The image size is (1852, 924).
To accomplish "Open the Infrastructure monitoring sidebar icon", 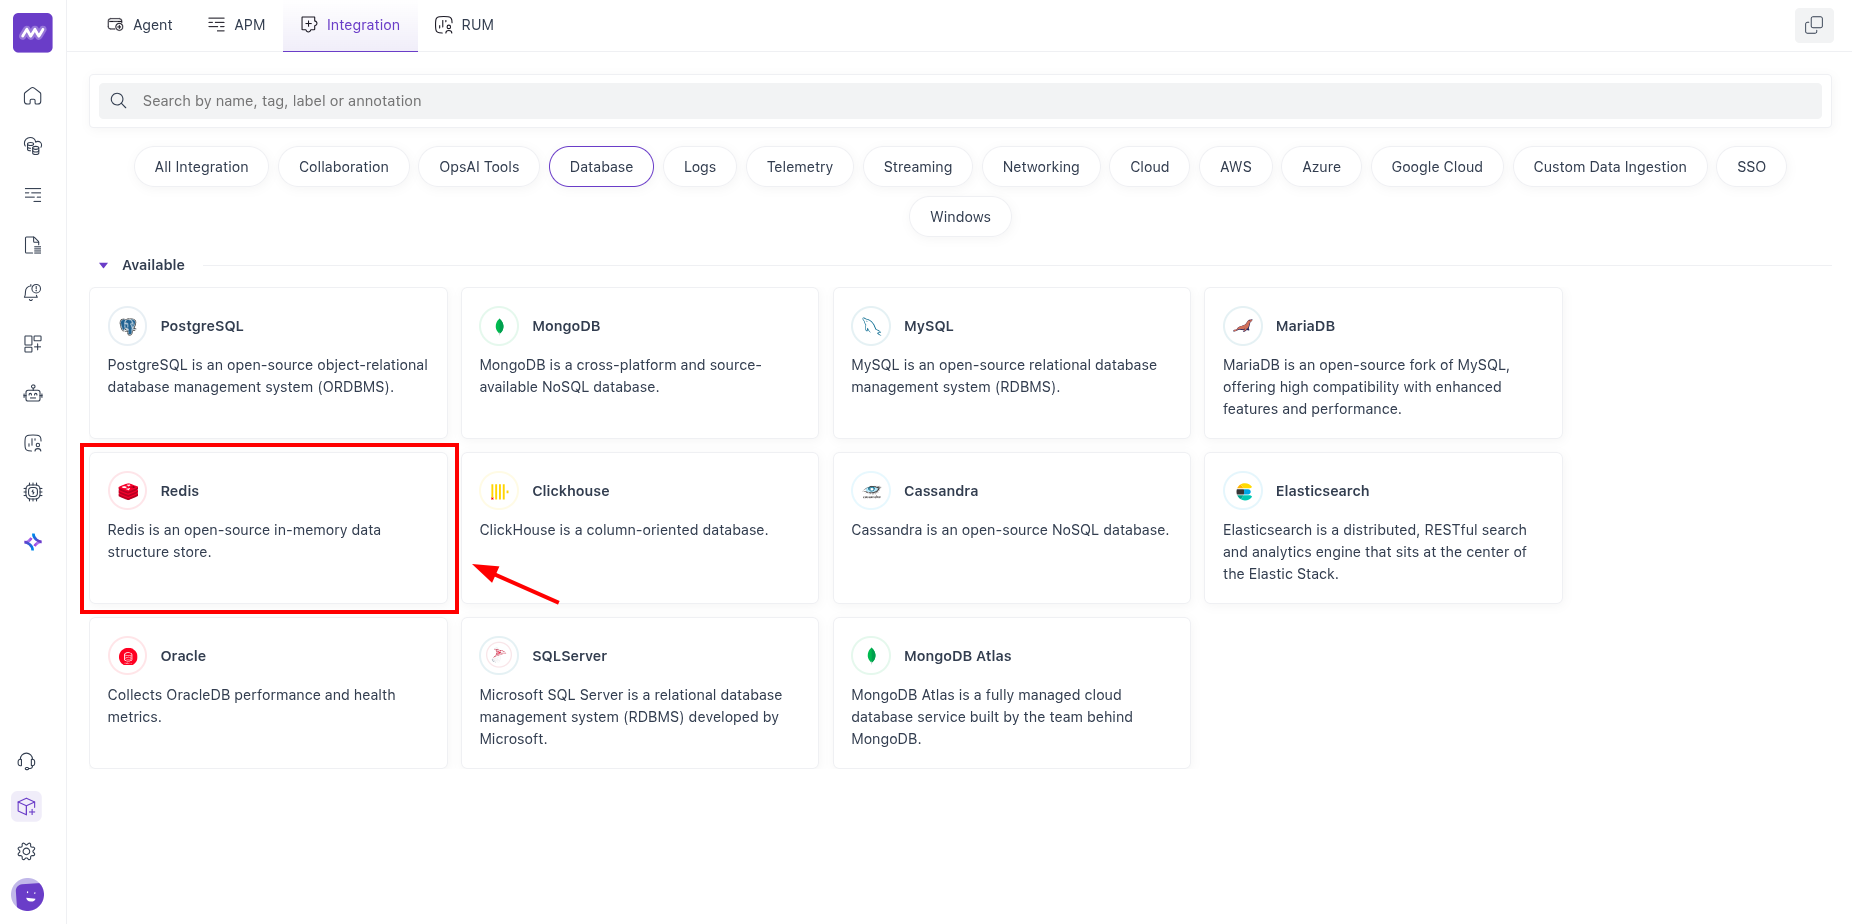I will click(33, 146).
